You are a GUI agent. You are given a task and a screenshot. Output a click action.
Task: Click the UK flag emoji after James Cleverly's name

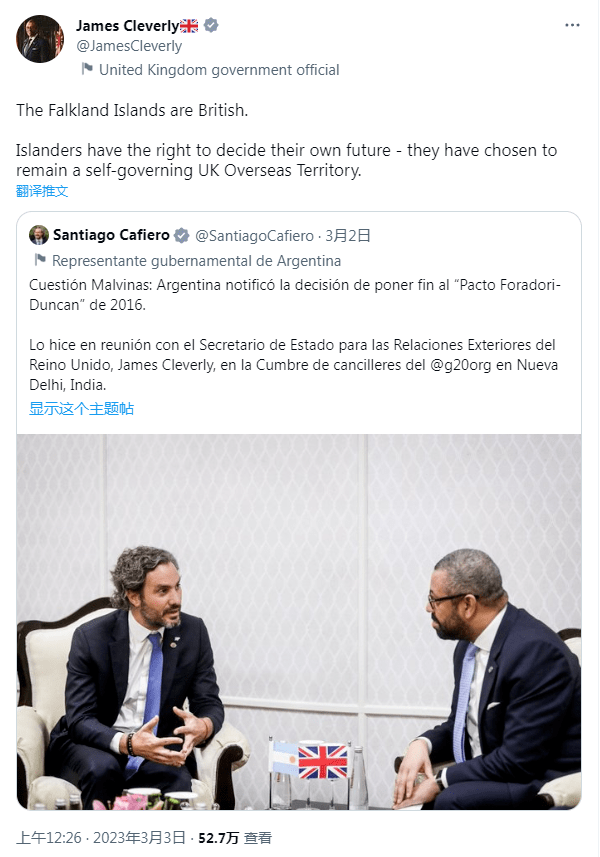click(x=189, y=26)
